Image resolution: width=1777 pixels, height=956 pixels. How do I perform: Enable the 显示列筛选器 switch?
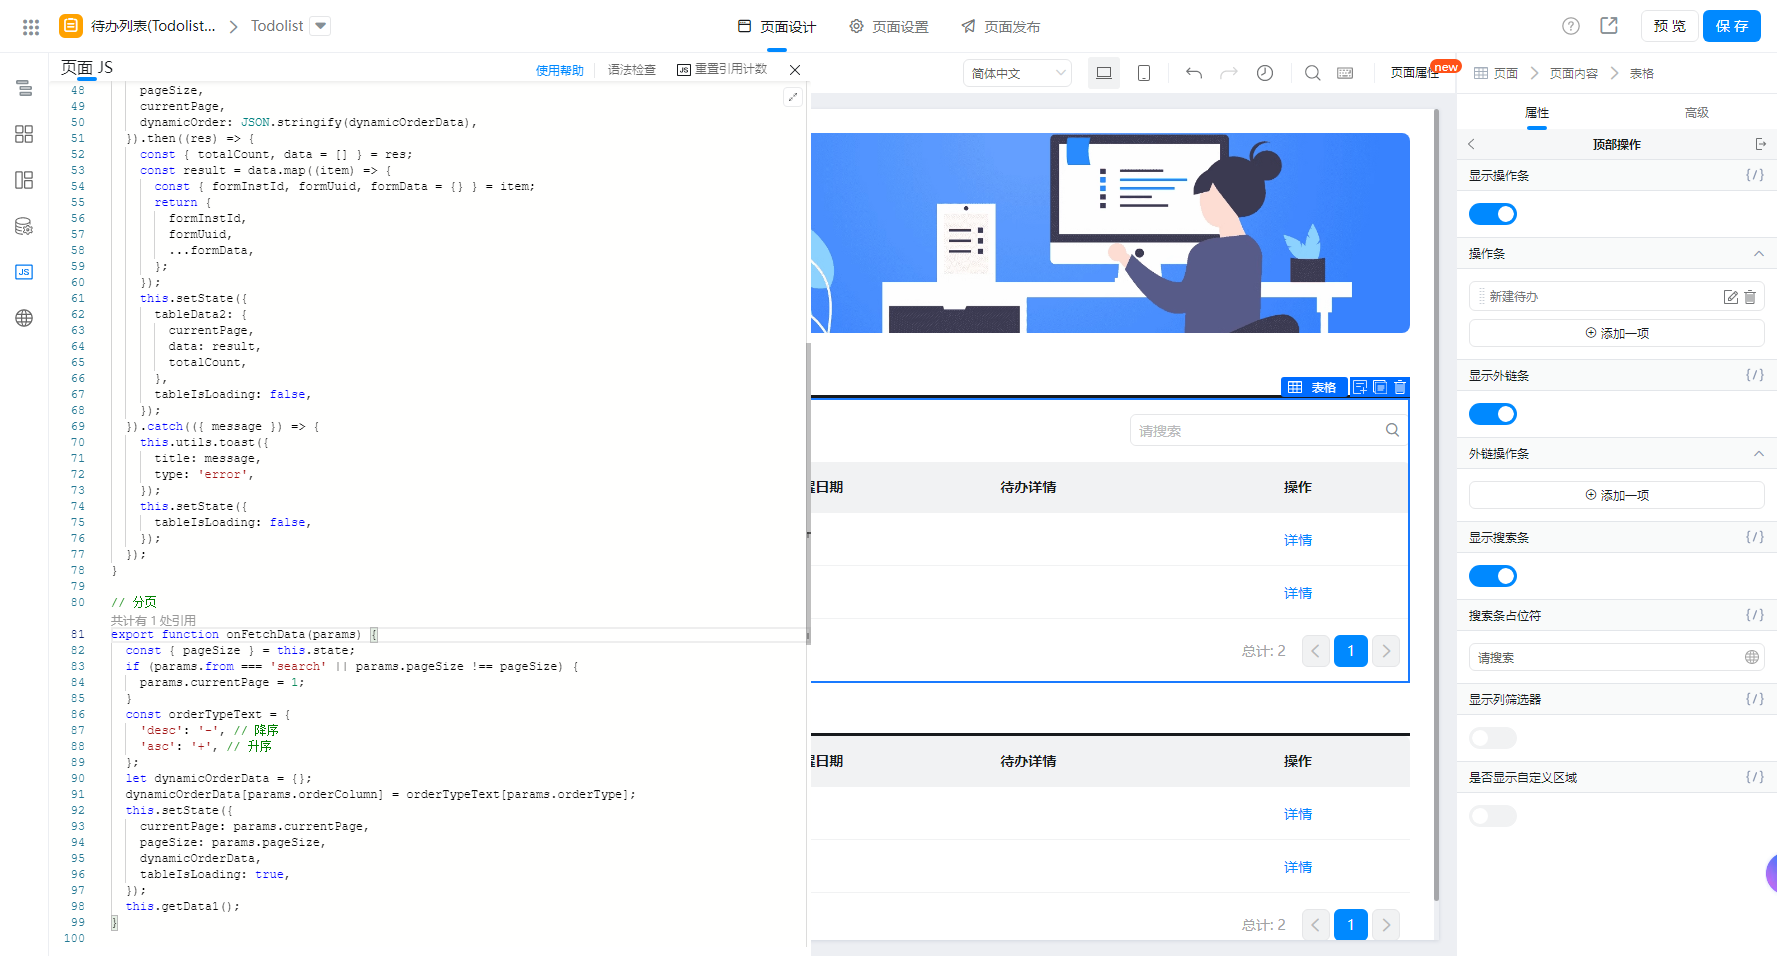1493,738
